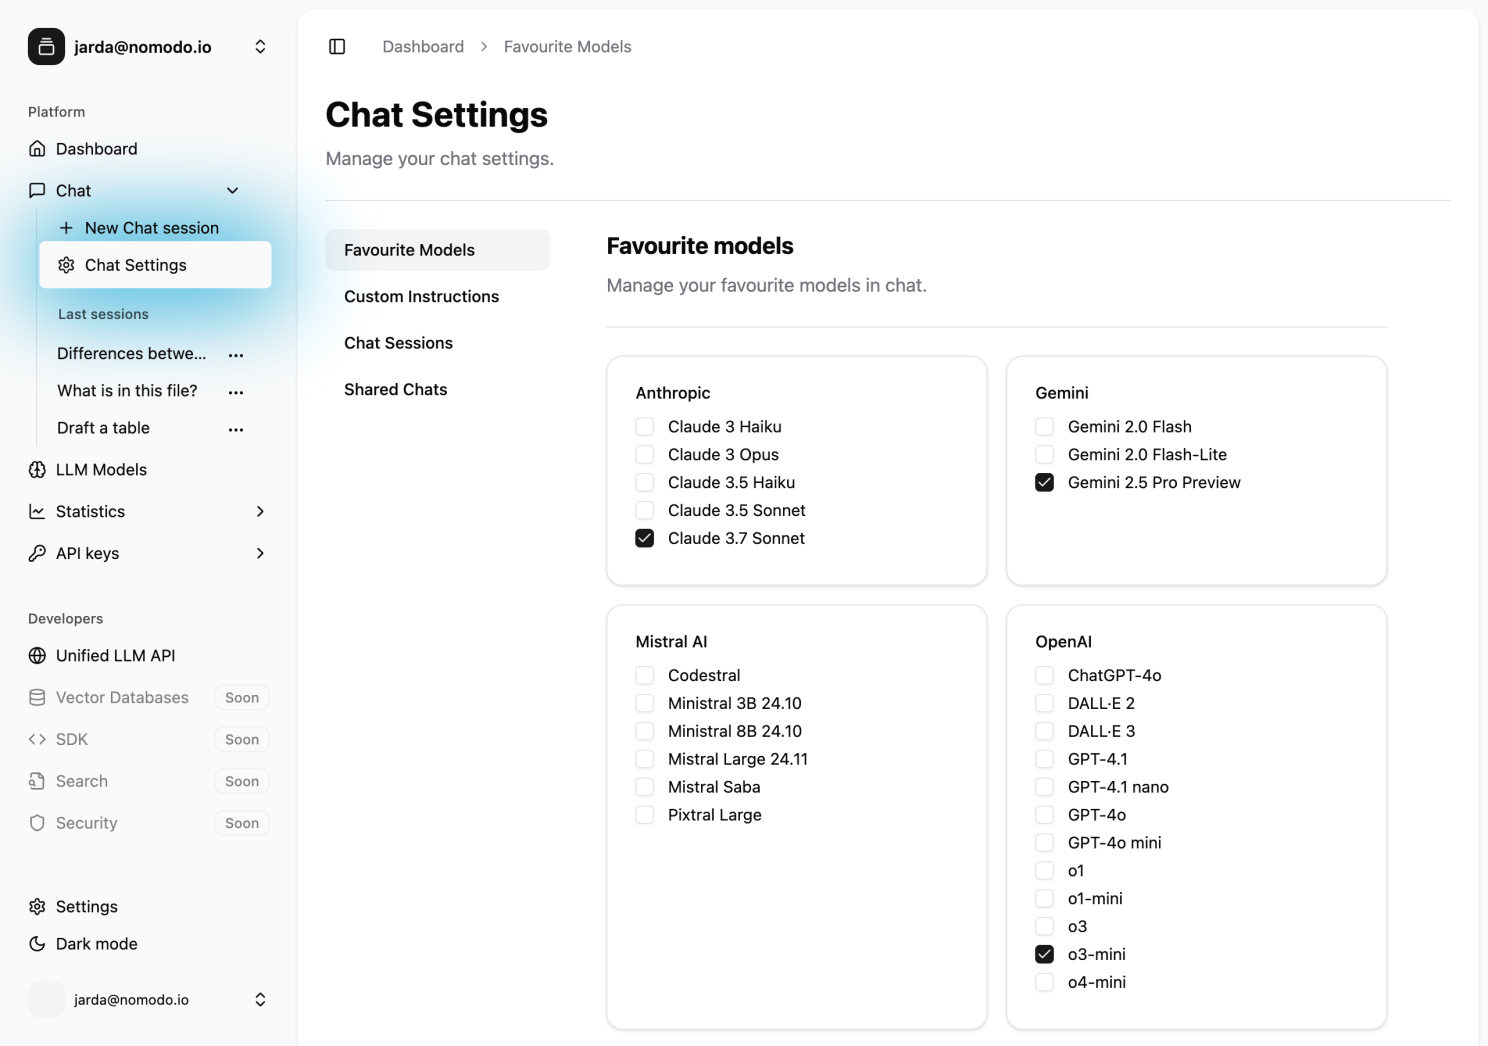Check DALL·E 3 checkbox
This screenshot has height=1046, width=1488.
pos(1045,731)
